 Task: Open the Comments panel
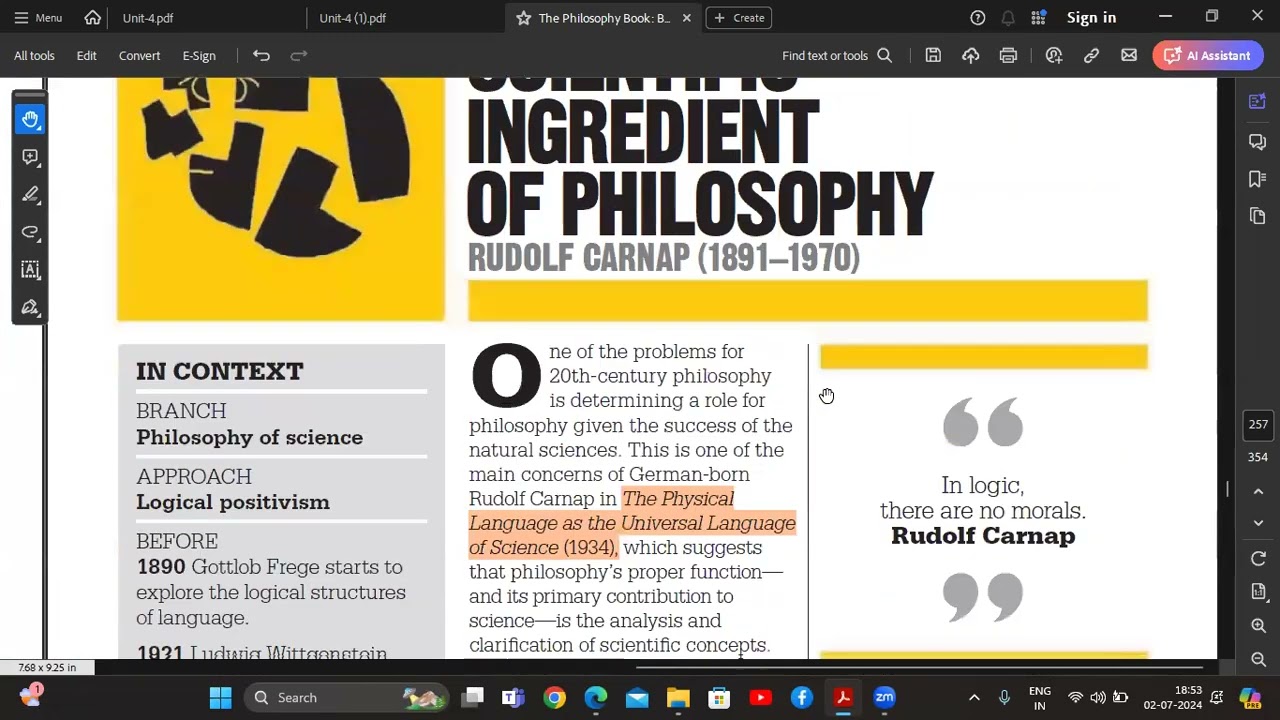click(x=1258, y=142)
